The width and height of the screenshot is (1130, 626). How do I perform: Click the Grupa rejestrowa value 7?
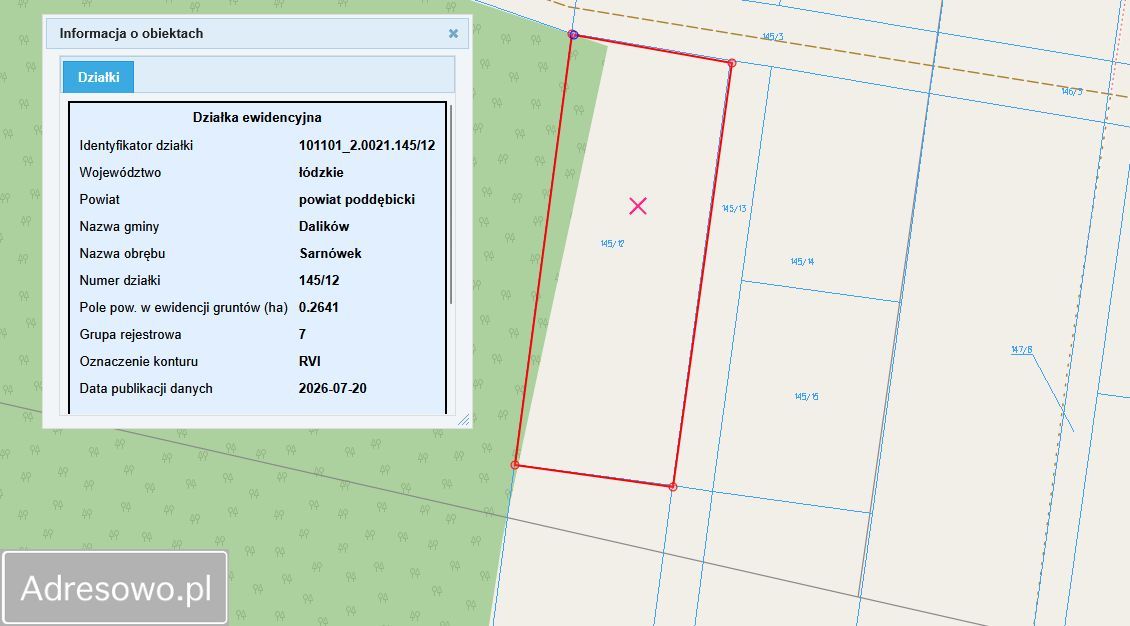302,334
